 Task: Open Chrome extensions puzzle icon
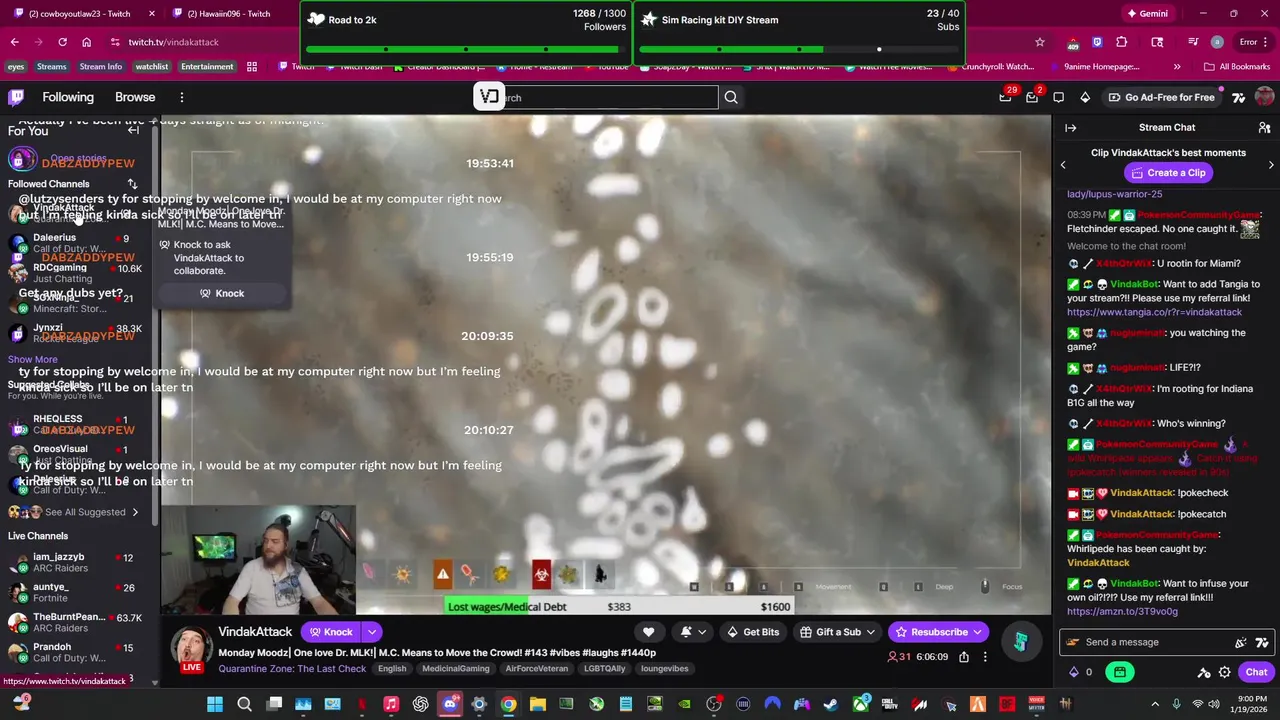point(1121,42)
